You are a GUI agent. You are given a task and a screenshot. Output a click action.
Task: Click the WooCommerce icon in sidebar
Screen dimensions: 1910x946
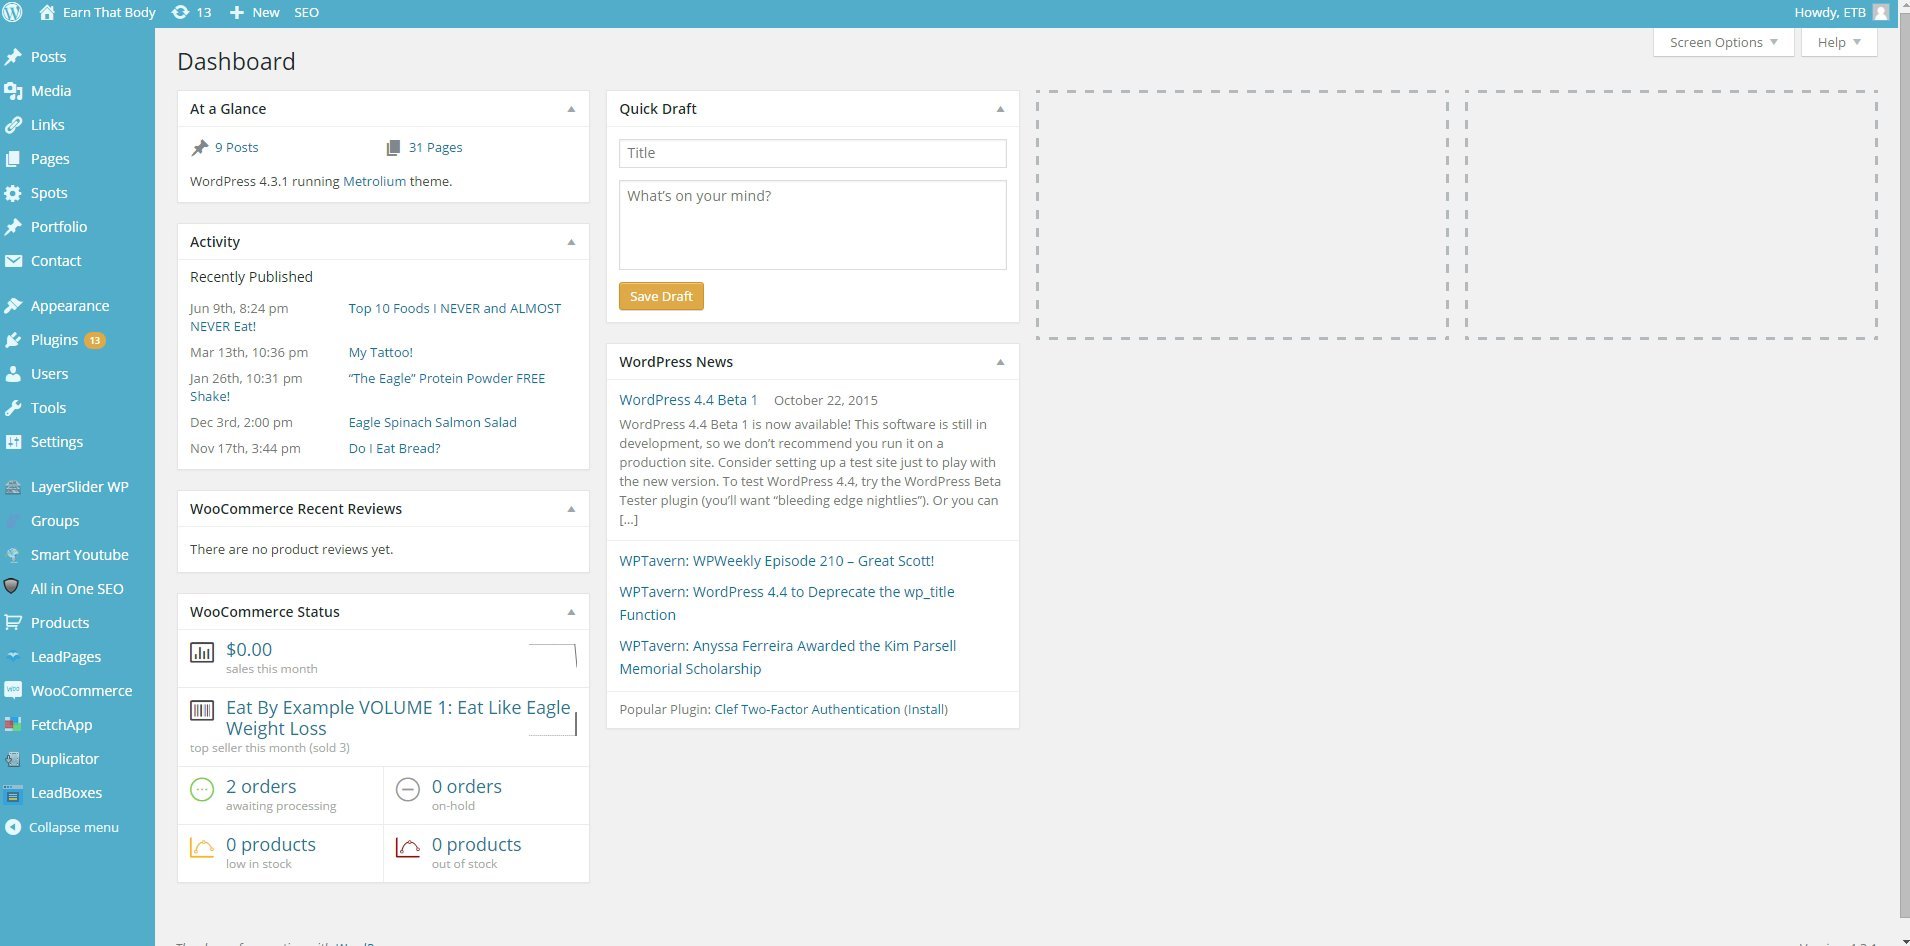(x=13, y=691)
